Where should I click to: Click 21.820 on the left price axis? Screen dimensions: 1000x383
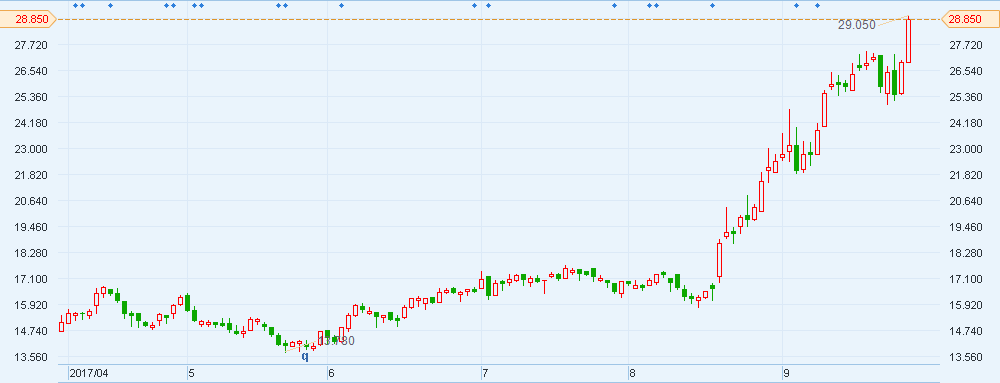pos(32,175)
